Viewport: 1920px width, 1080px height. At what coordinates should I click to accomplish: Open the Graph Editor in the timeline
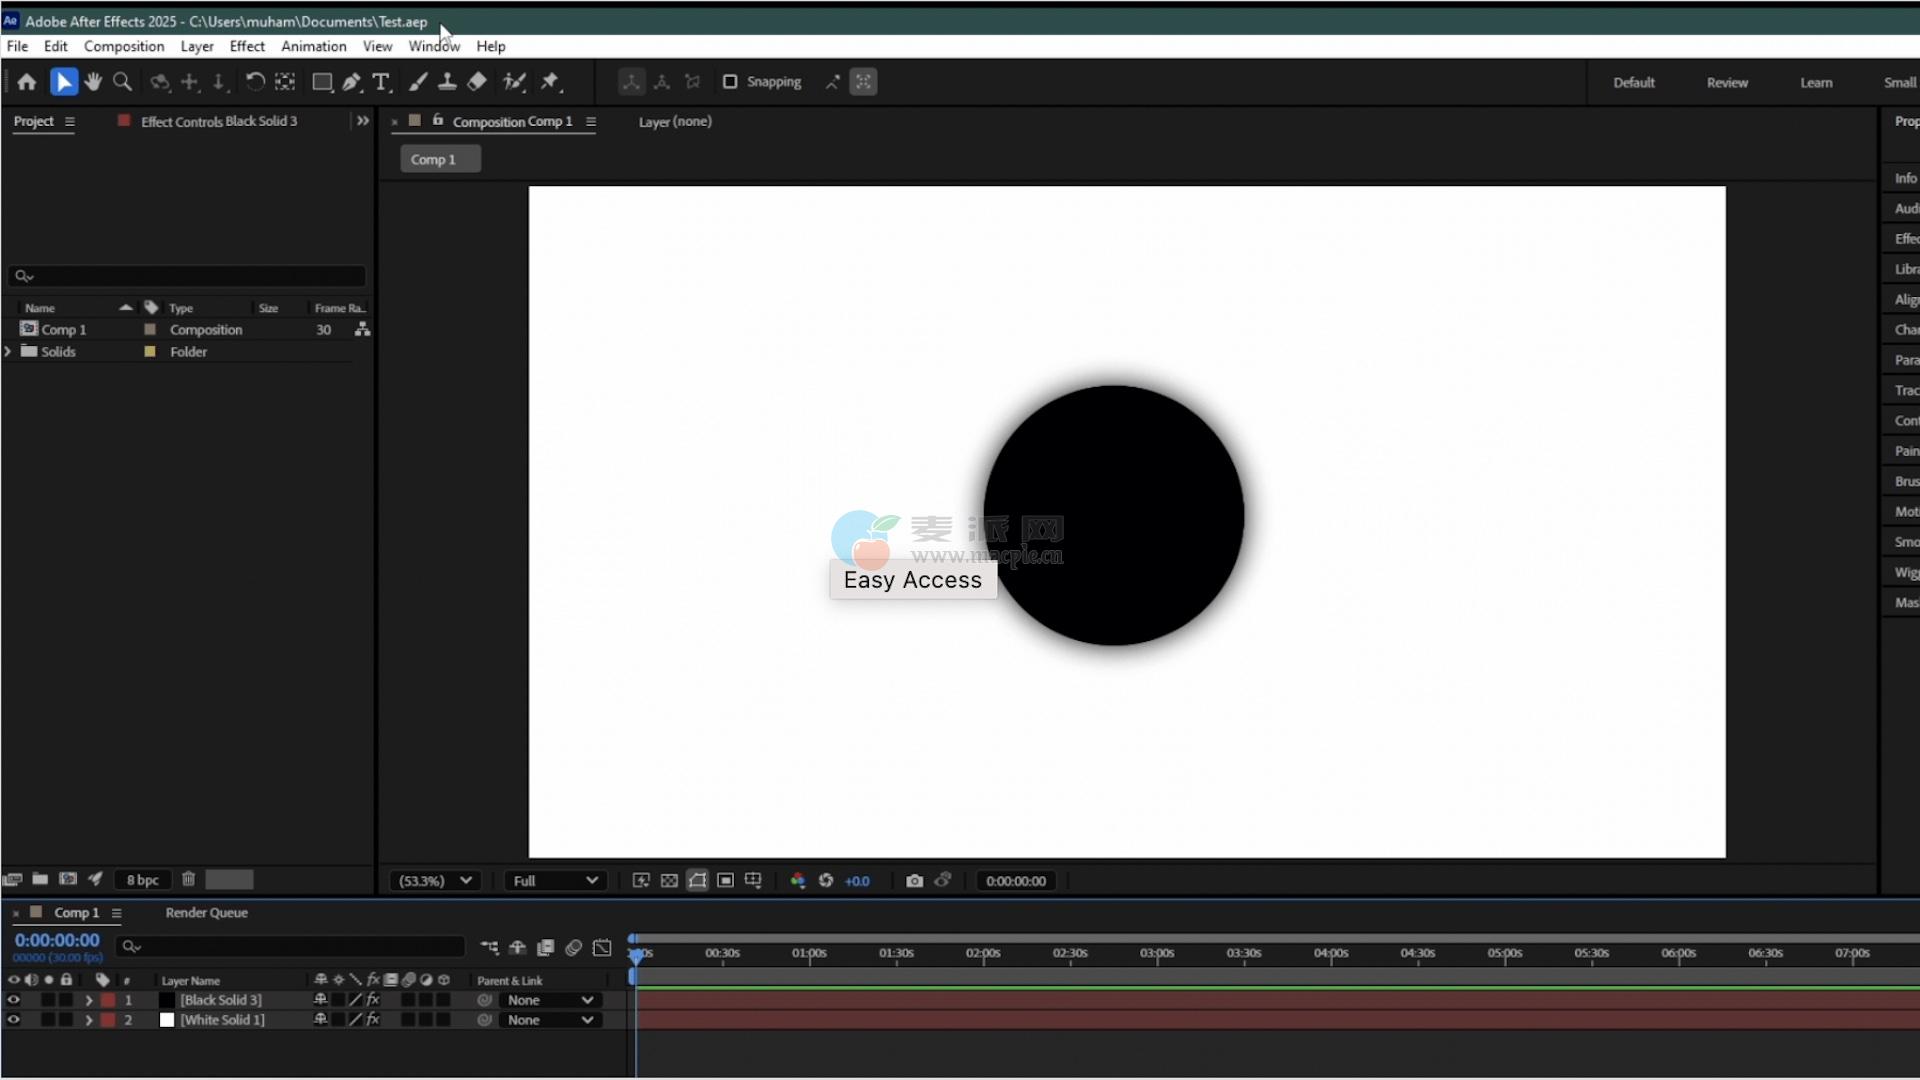[602, 947]
